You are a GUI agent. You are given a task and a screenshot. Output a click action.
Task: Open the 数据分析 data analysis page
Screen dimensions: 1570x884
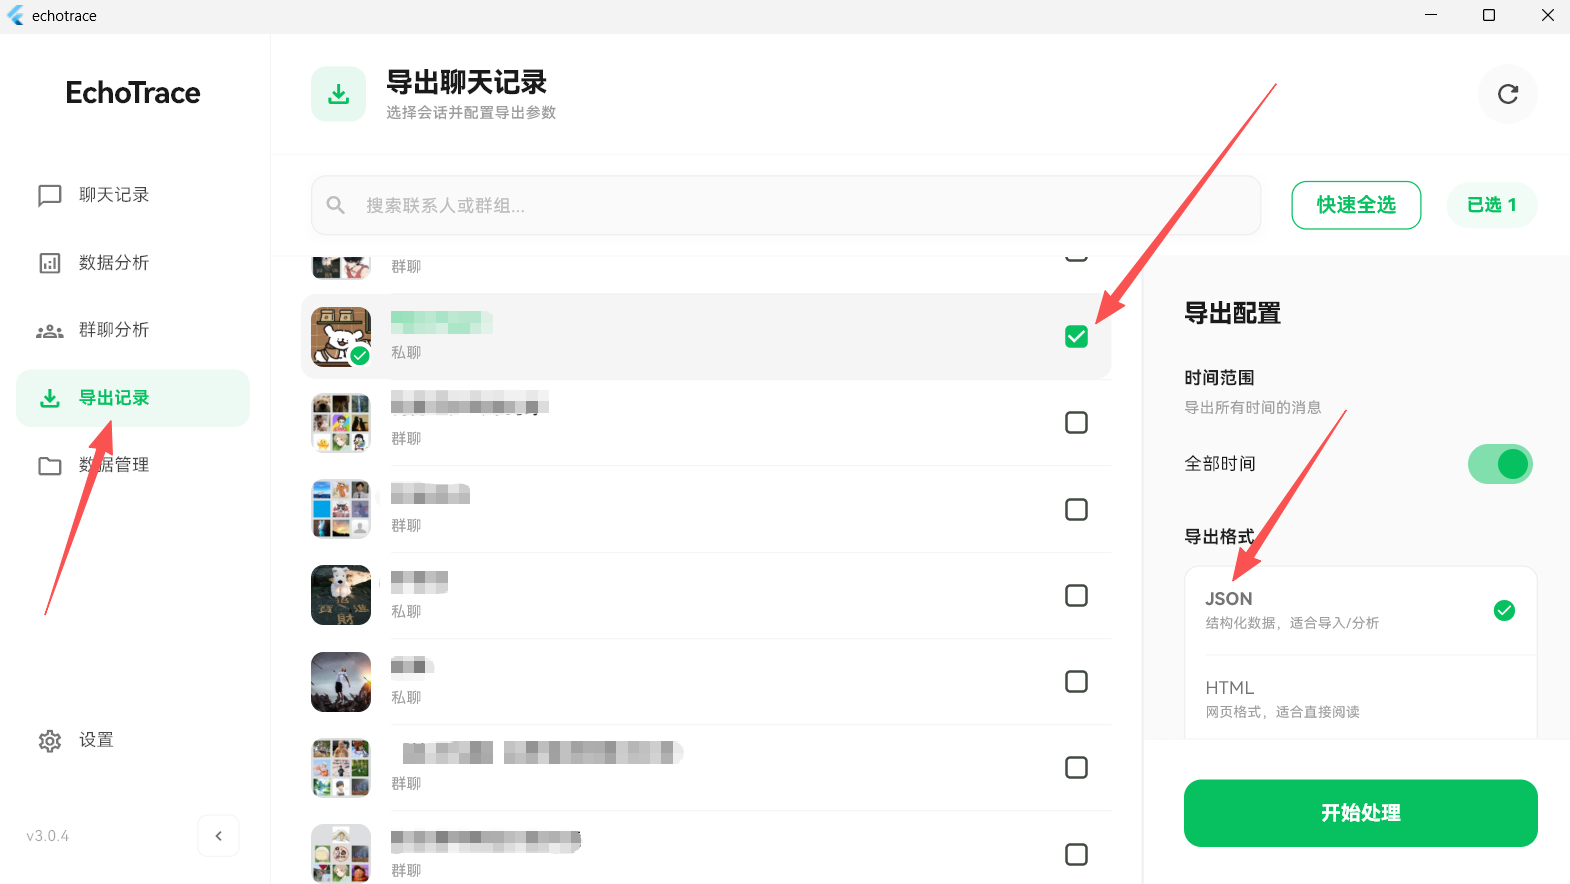click(133, 263)
